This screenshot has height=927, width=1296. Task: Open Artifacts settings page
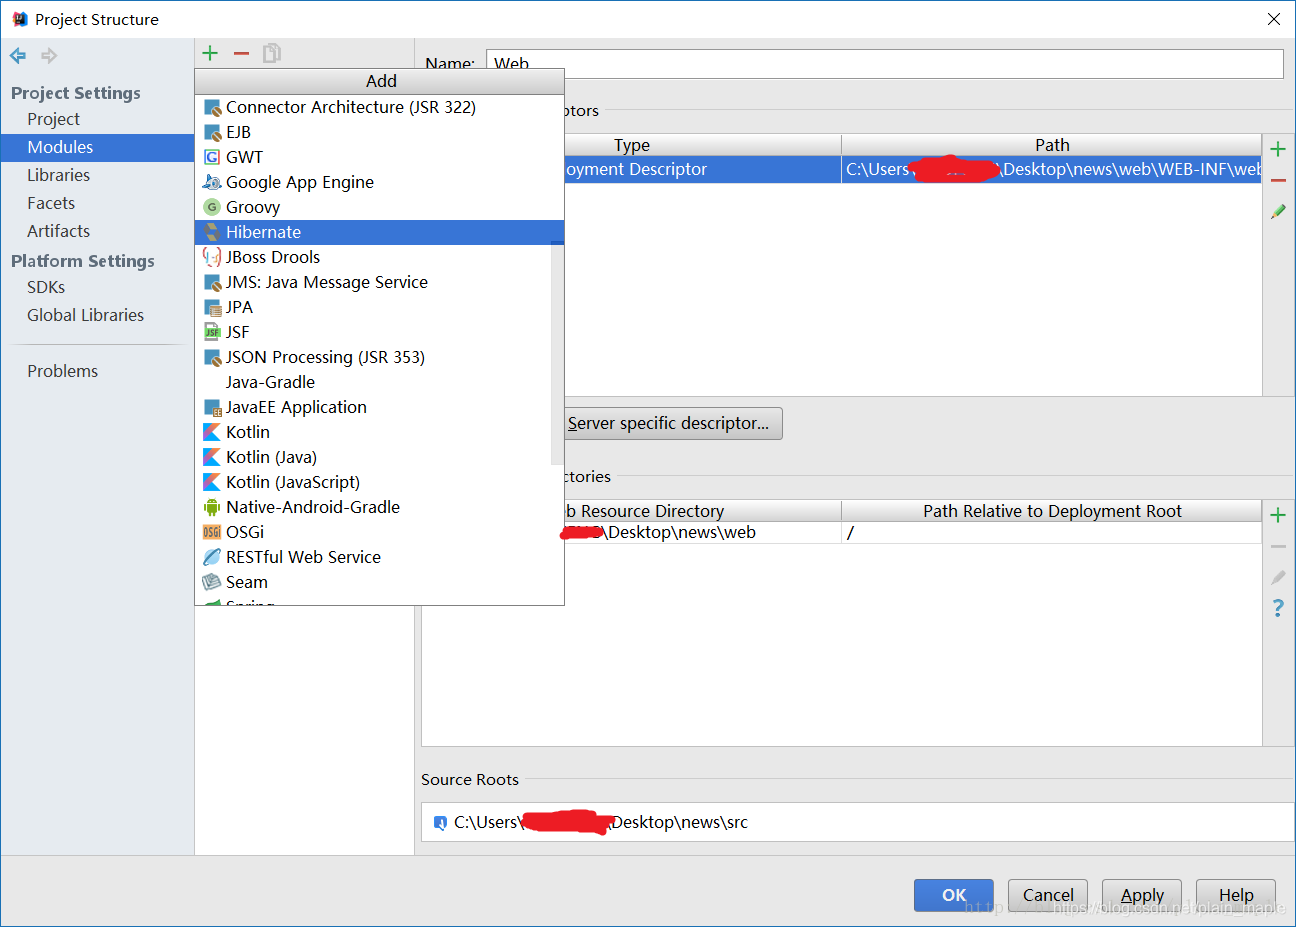click(x=97, y=231)
